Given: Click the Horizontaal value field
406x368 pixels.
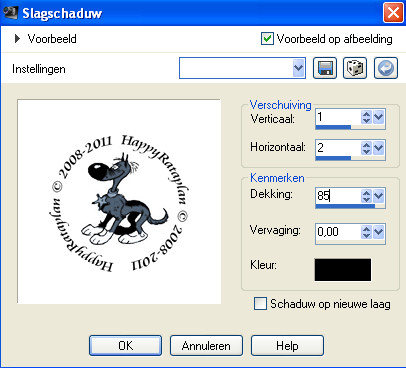Looking at the screenshot, I should click(338, 148).
